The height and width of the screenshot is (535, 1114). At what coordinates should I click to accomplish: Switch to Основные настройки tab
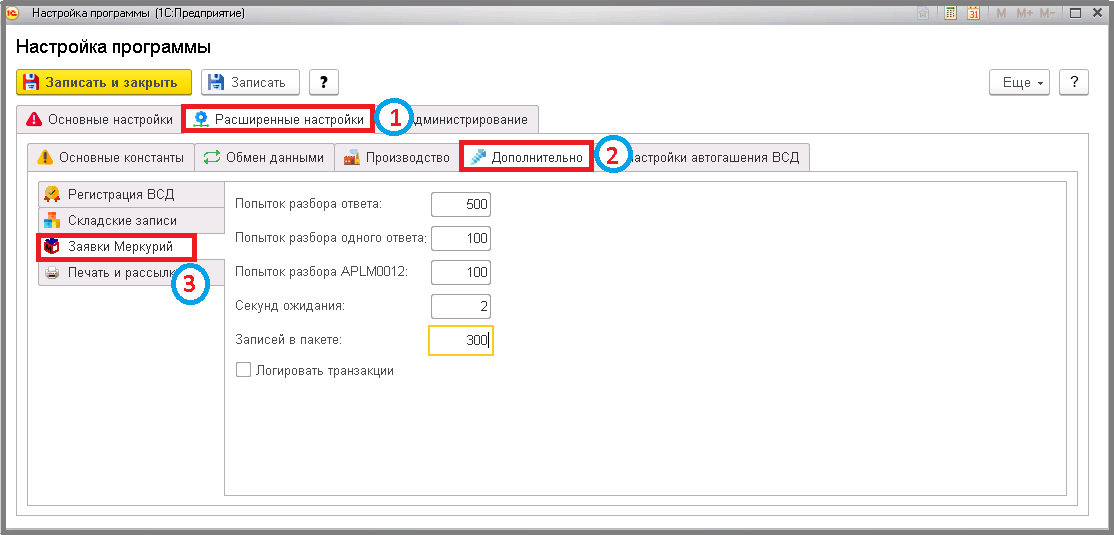(x=99, y=119)
